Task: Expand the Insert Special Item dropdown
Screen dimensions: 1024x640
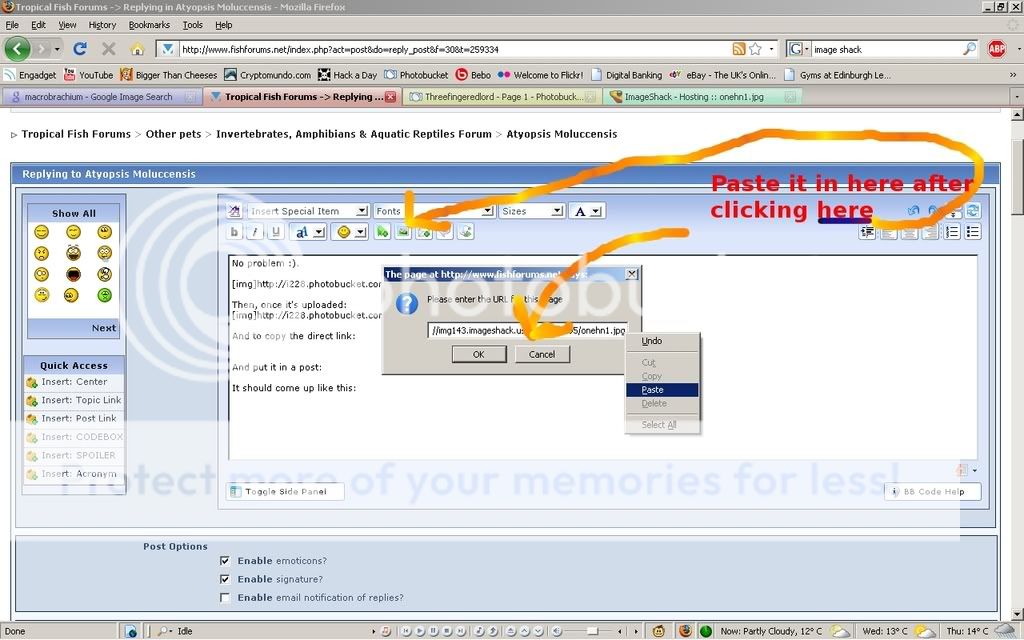Action: click(x=308, y=211)
